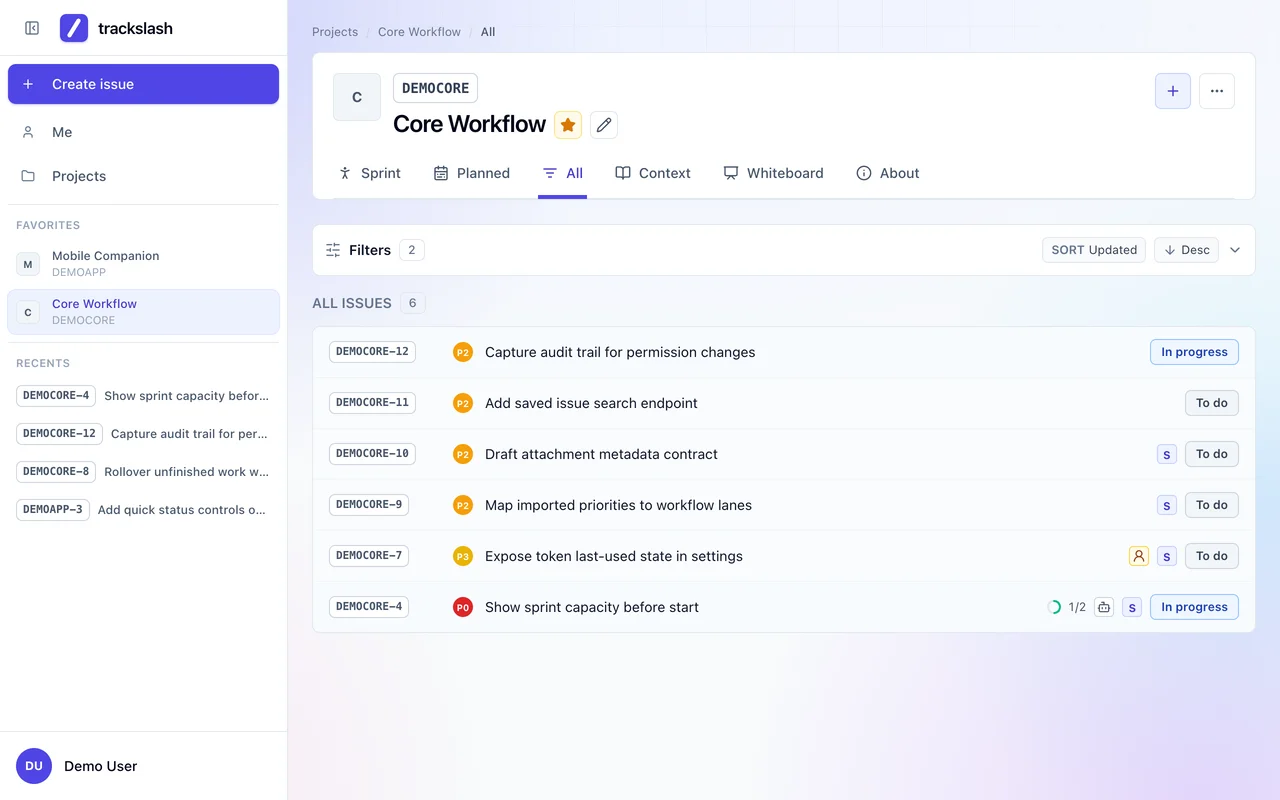Open recent issue DEMOCORE-8 in sidebar
Viewport: 1280px width, 800px height.
pyautogui.click(x=143, y=472)
